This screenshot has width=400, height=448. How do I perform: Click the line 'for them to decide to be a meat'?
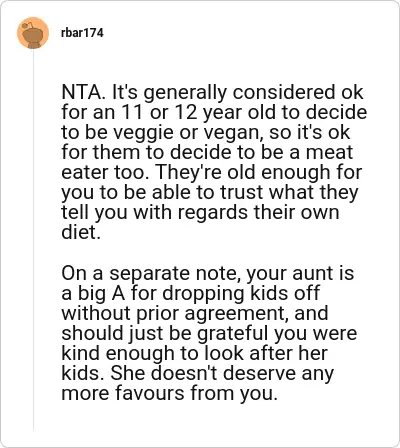[x=207, y=152]
